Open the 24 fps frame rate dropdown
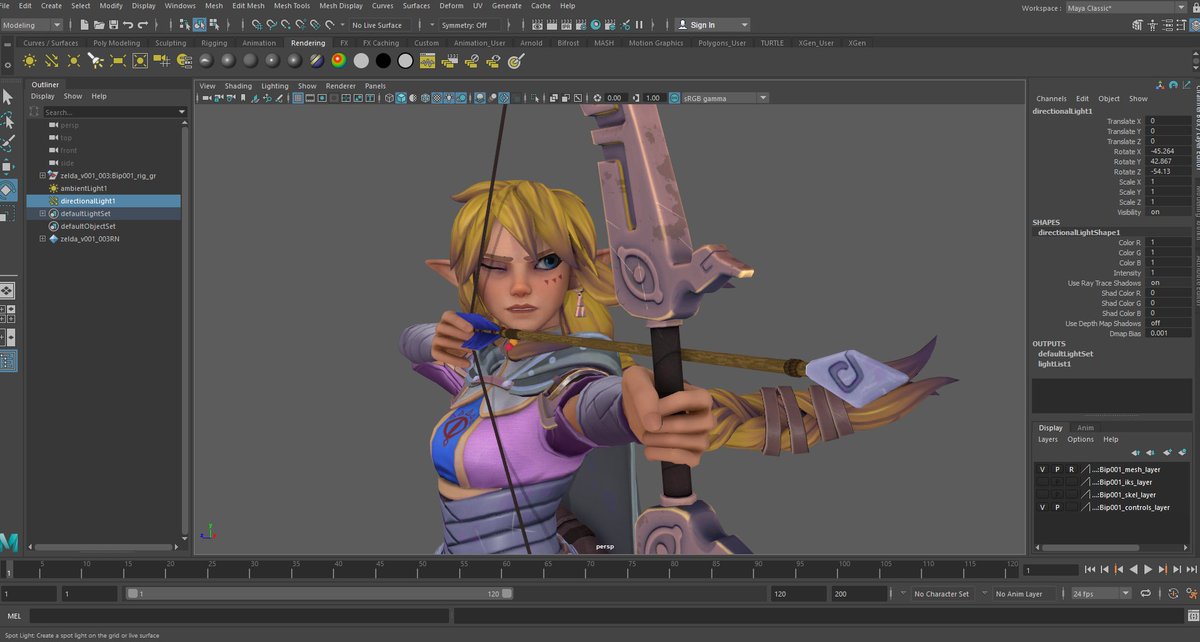 (x=1101, y=593)
